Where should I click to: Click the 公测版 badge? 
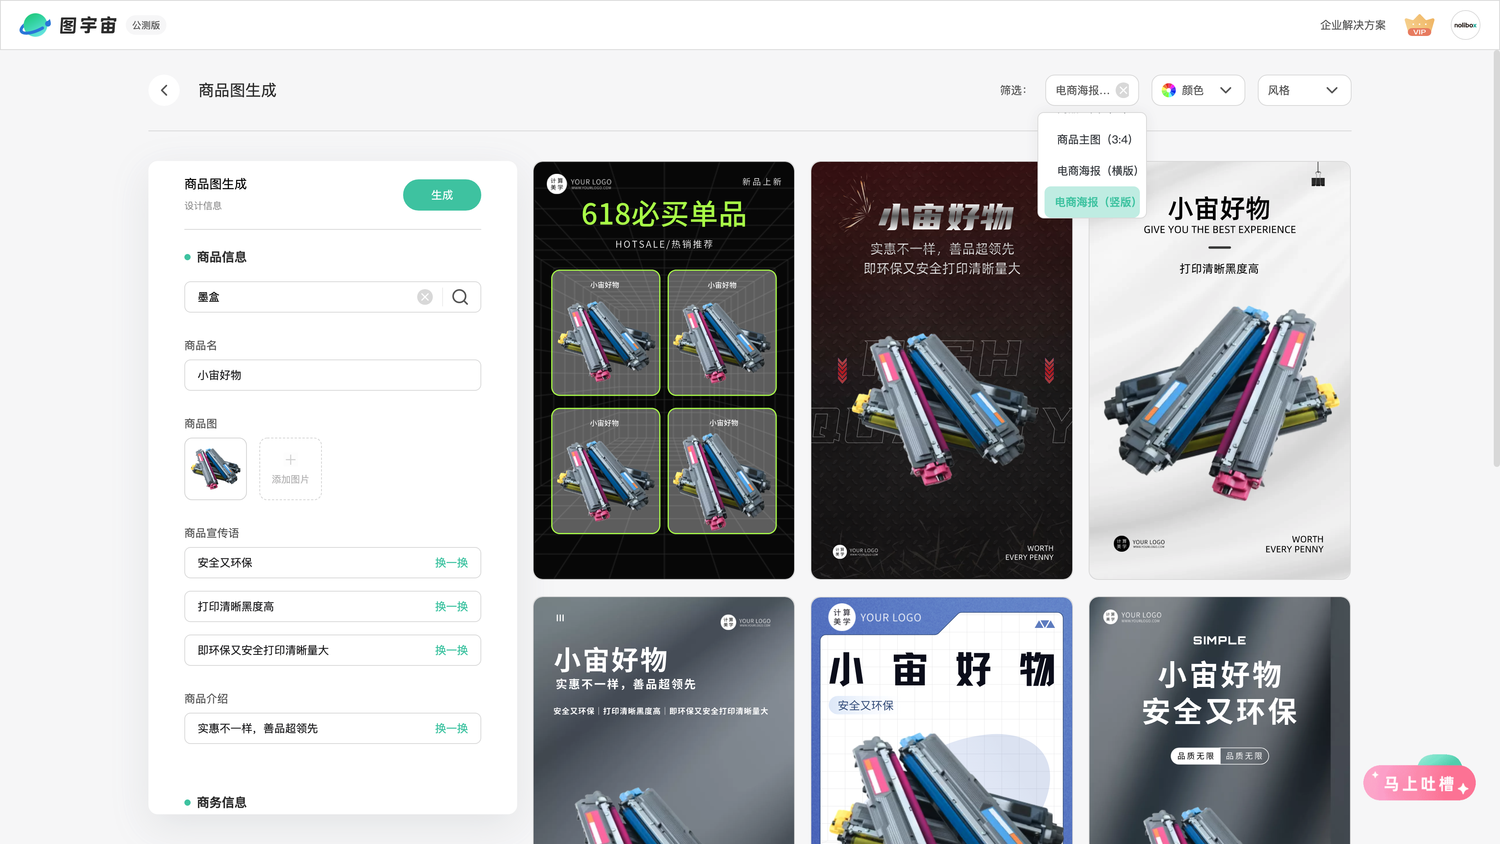pos(146,25)
